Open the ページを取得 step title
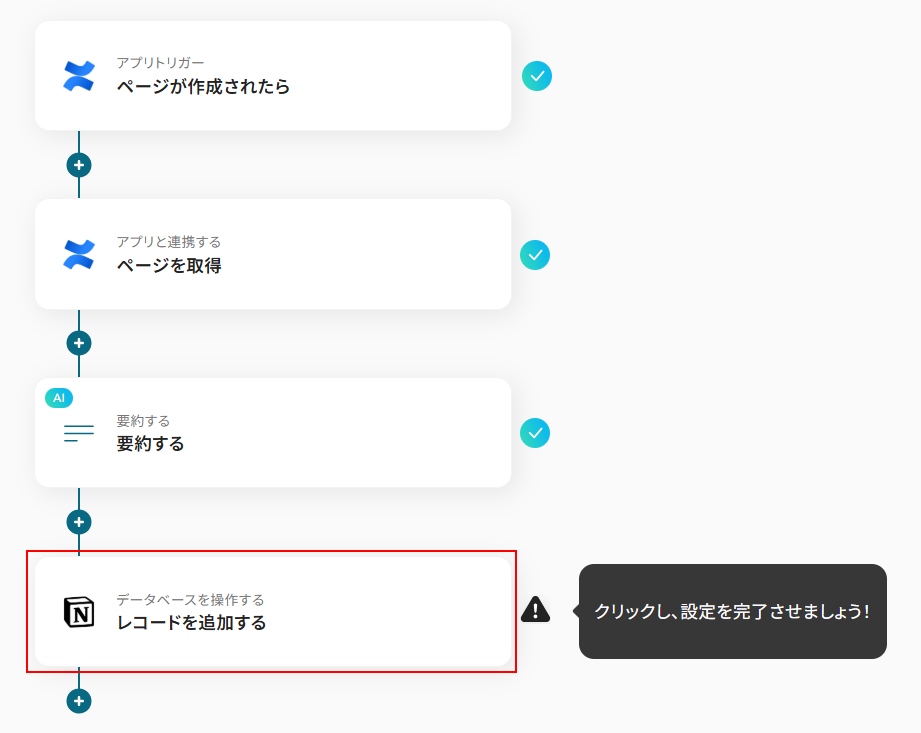 [x=169, y=266]
